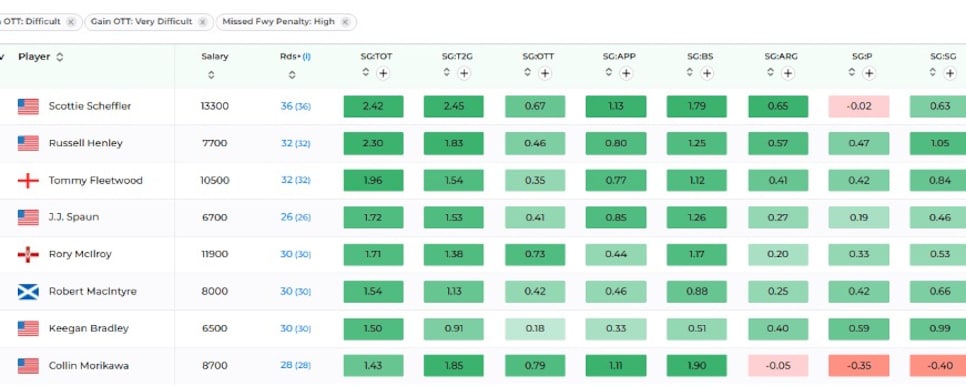Open Russell Henley's 32 rounds link
This screenshot has height=386, width=966.
coord(295,143)
